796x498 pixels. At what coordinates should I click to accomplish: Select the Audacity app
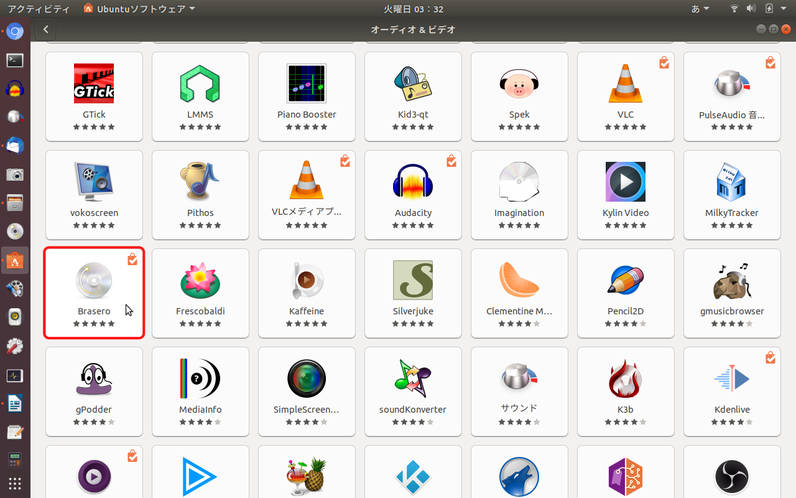413,195
